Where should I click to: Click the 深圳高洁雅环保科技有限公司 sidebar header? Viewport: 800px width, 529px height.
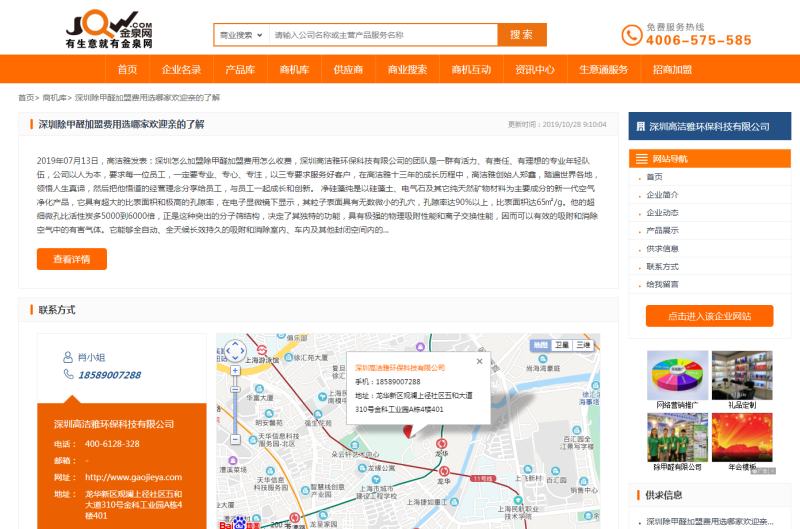(710, 126)
